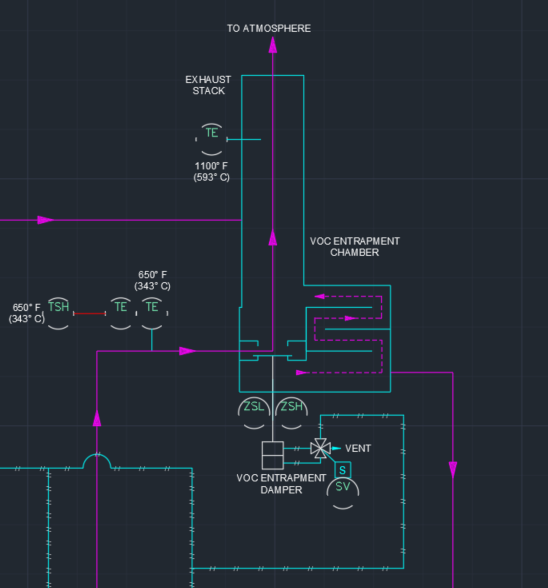548x588 pixels.
Task: Select the ZSL limit switch bubble
Action: pos(254,413)
